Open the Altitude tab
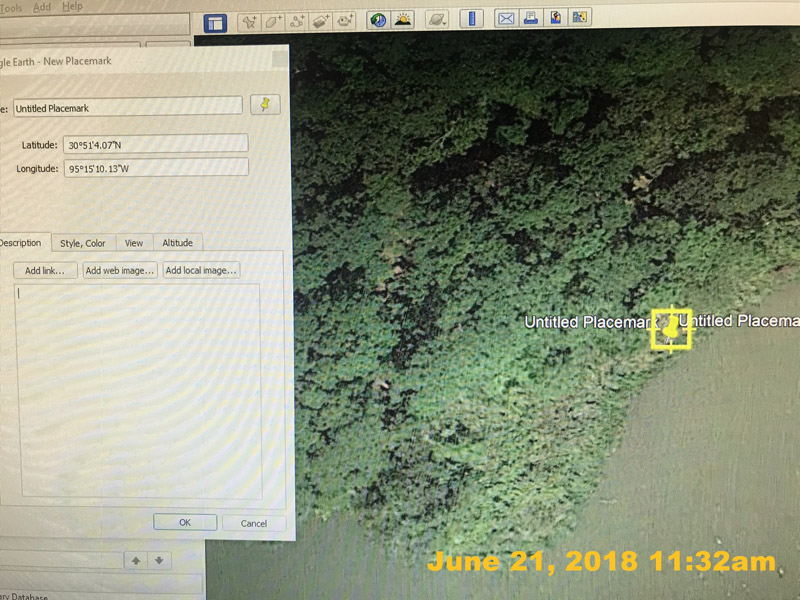This screenshot has height=600, width=800. (178, 243)
